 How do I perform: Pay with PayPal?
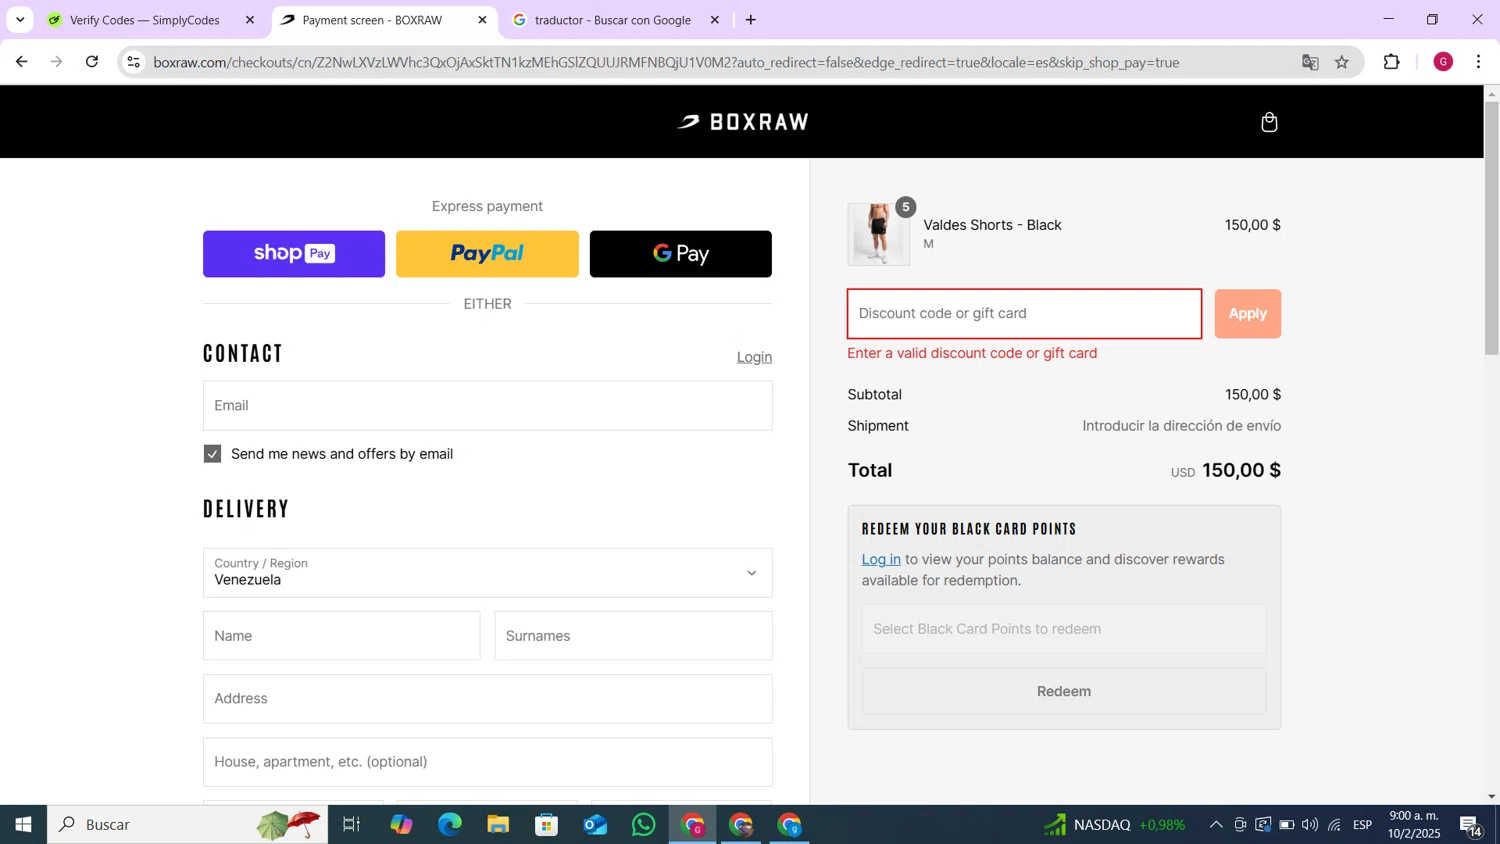tap(487, 254)
